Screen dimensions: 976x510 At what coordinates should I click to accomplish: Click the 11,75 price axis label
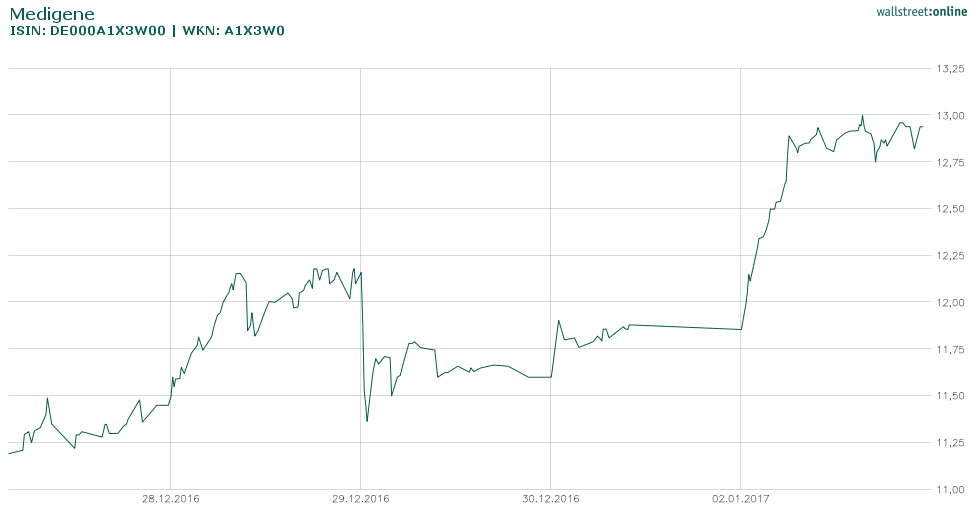pos(950,349)
